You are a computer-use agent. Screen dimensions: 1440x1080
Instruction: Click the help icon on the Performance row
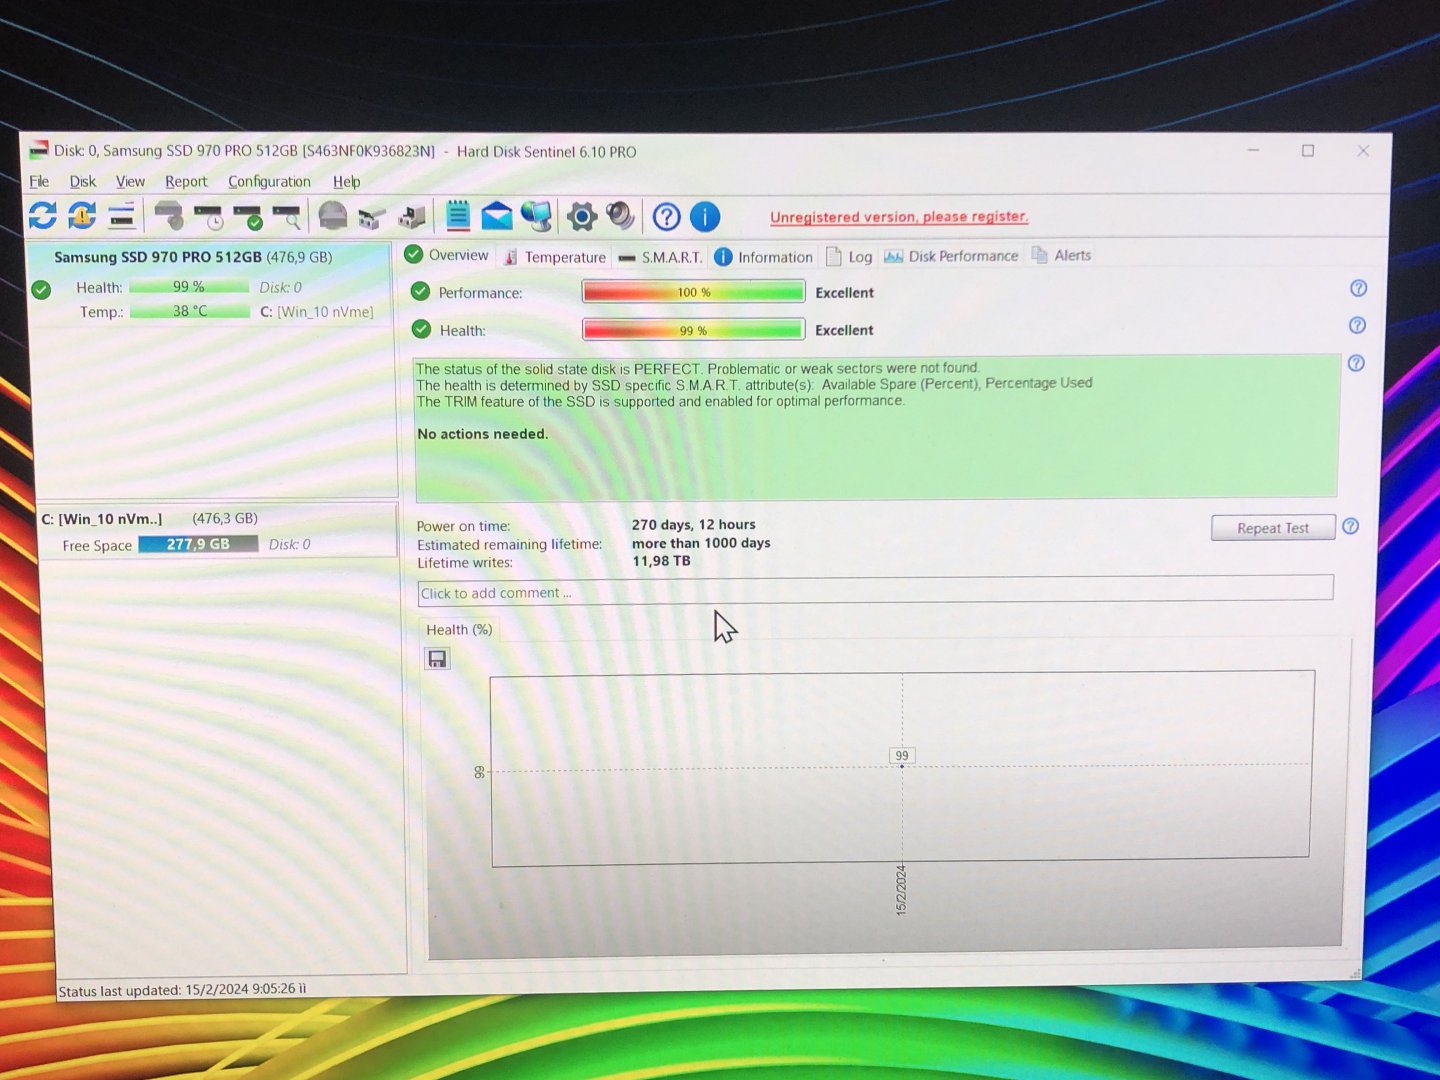click(1358, 288)
